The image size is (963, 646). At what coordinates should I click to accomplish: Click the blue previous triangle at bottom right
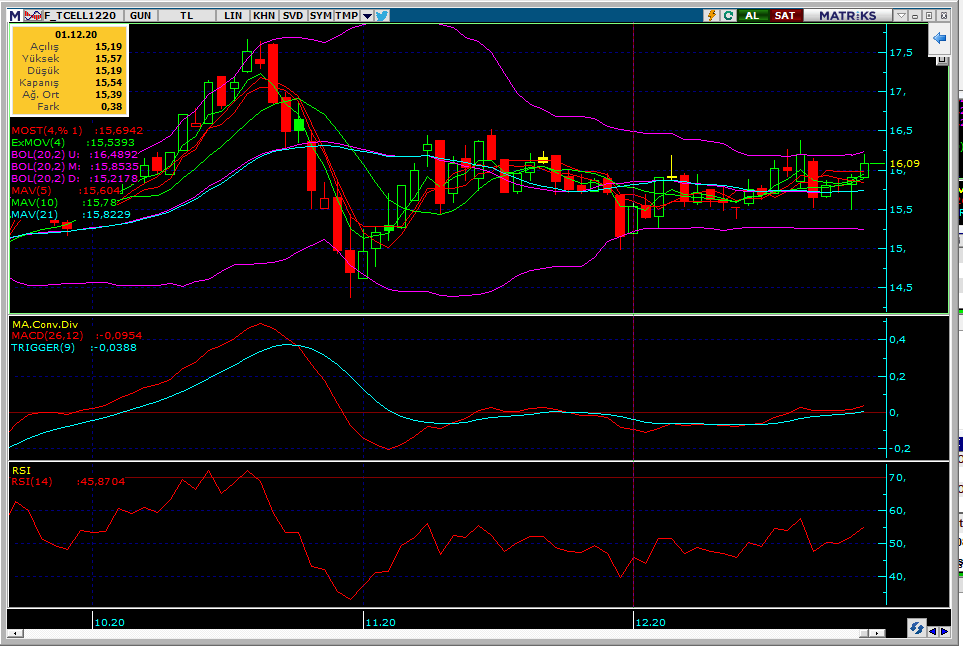[933, 631]
